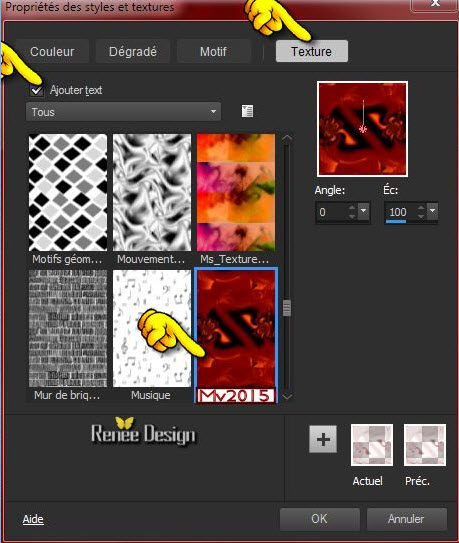459x543 pixels.
Task: Open the Angle value dropdown arrow
Action: (363, 211)
